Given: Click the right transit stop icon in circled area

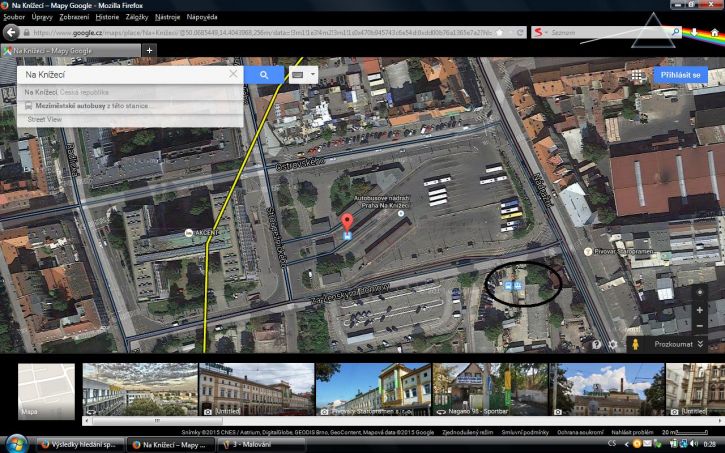Looking at the screenshot, I should click(518, 286).
